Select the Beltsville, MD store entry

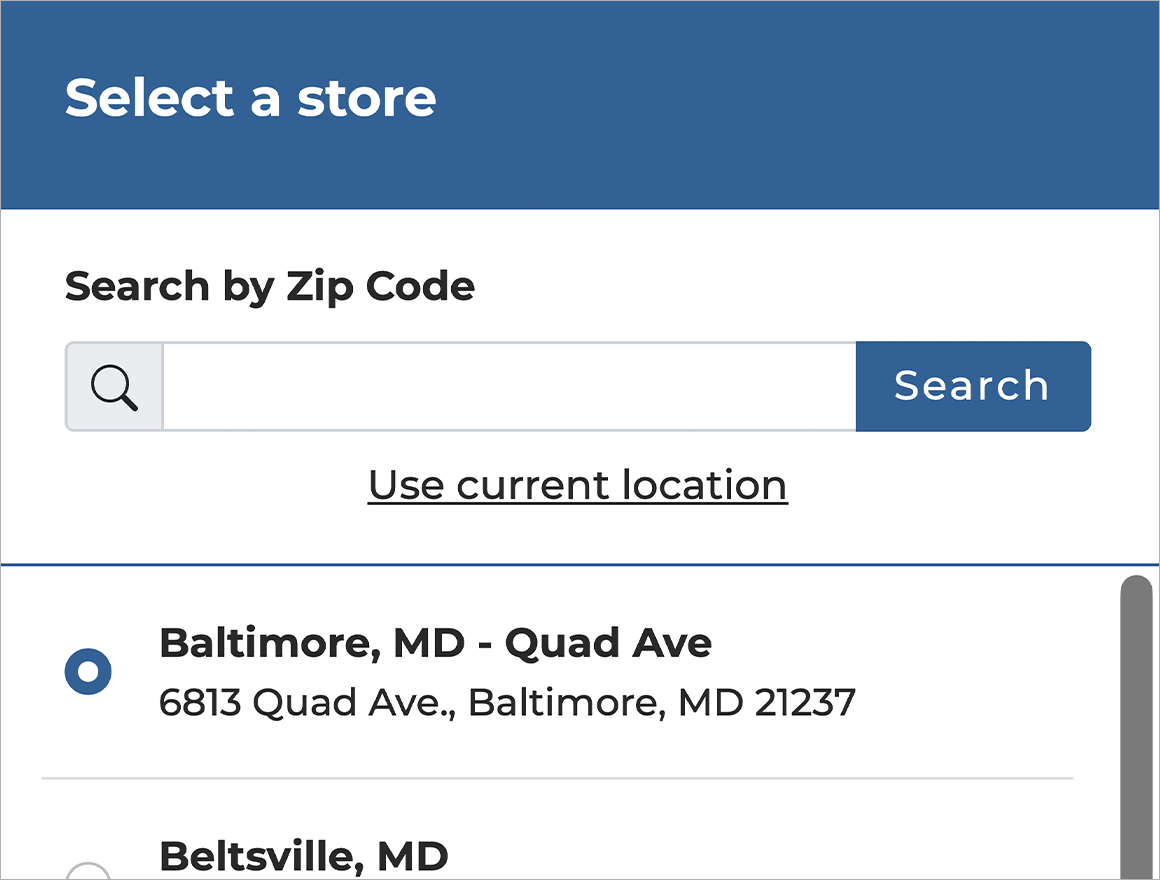[305, 856]
